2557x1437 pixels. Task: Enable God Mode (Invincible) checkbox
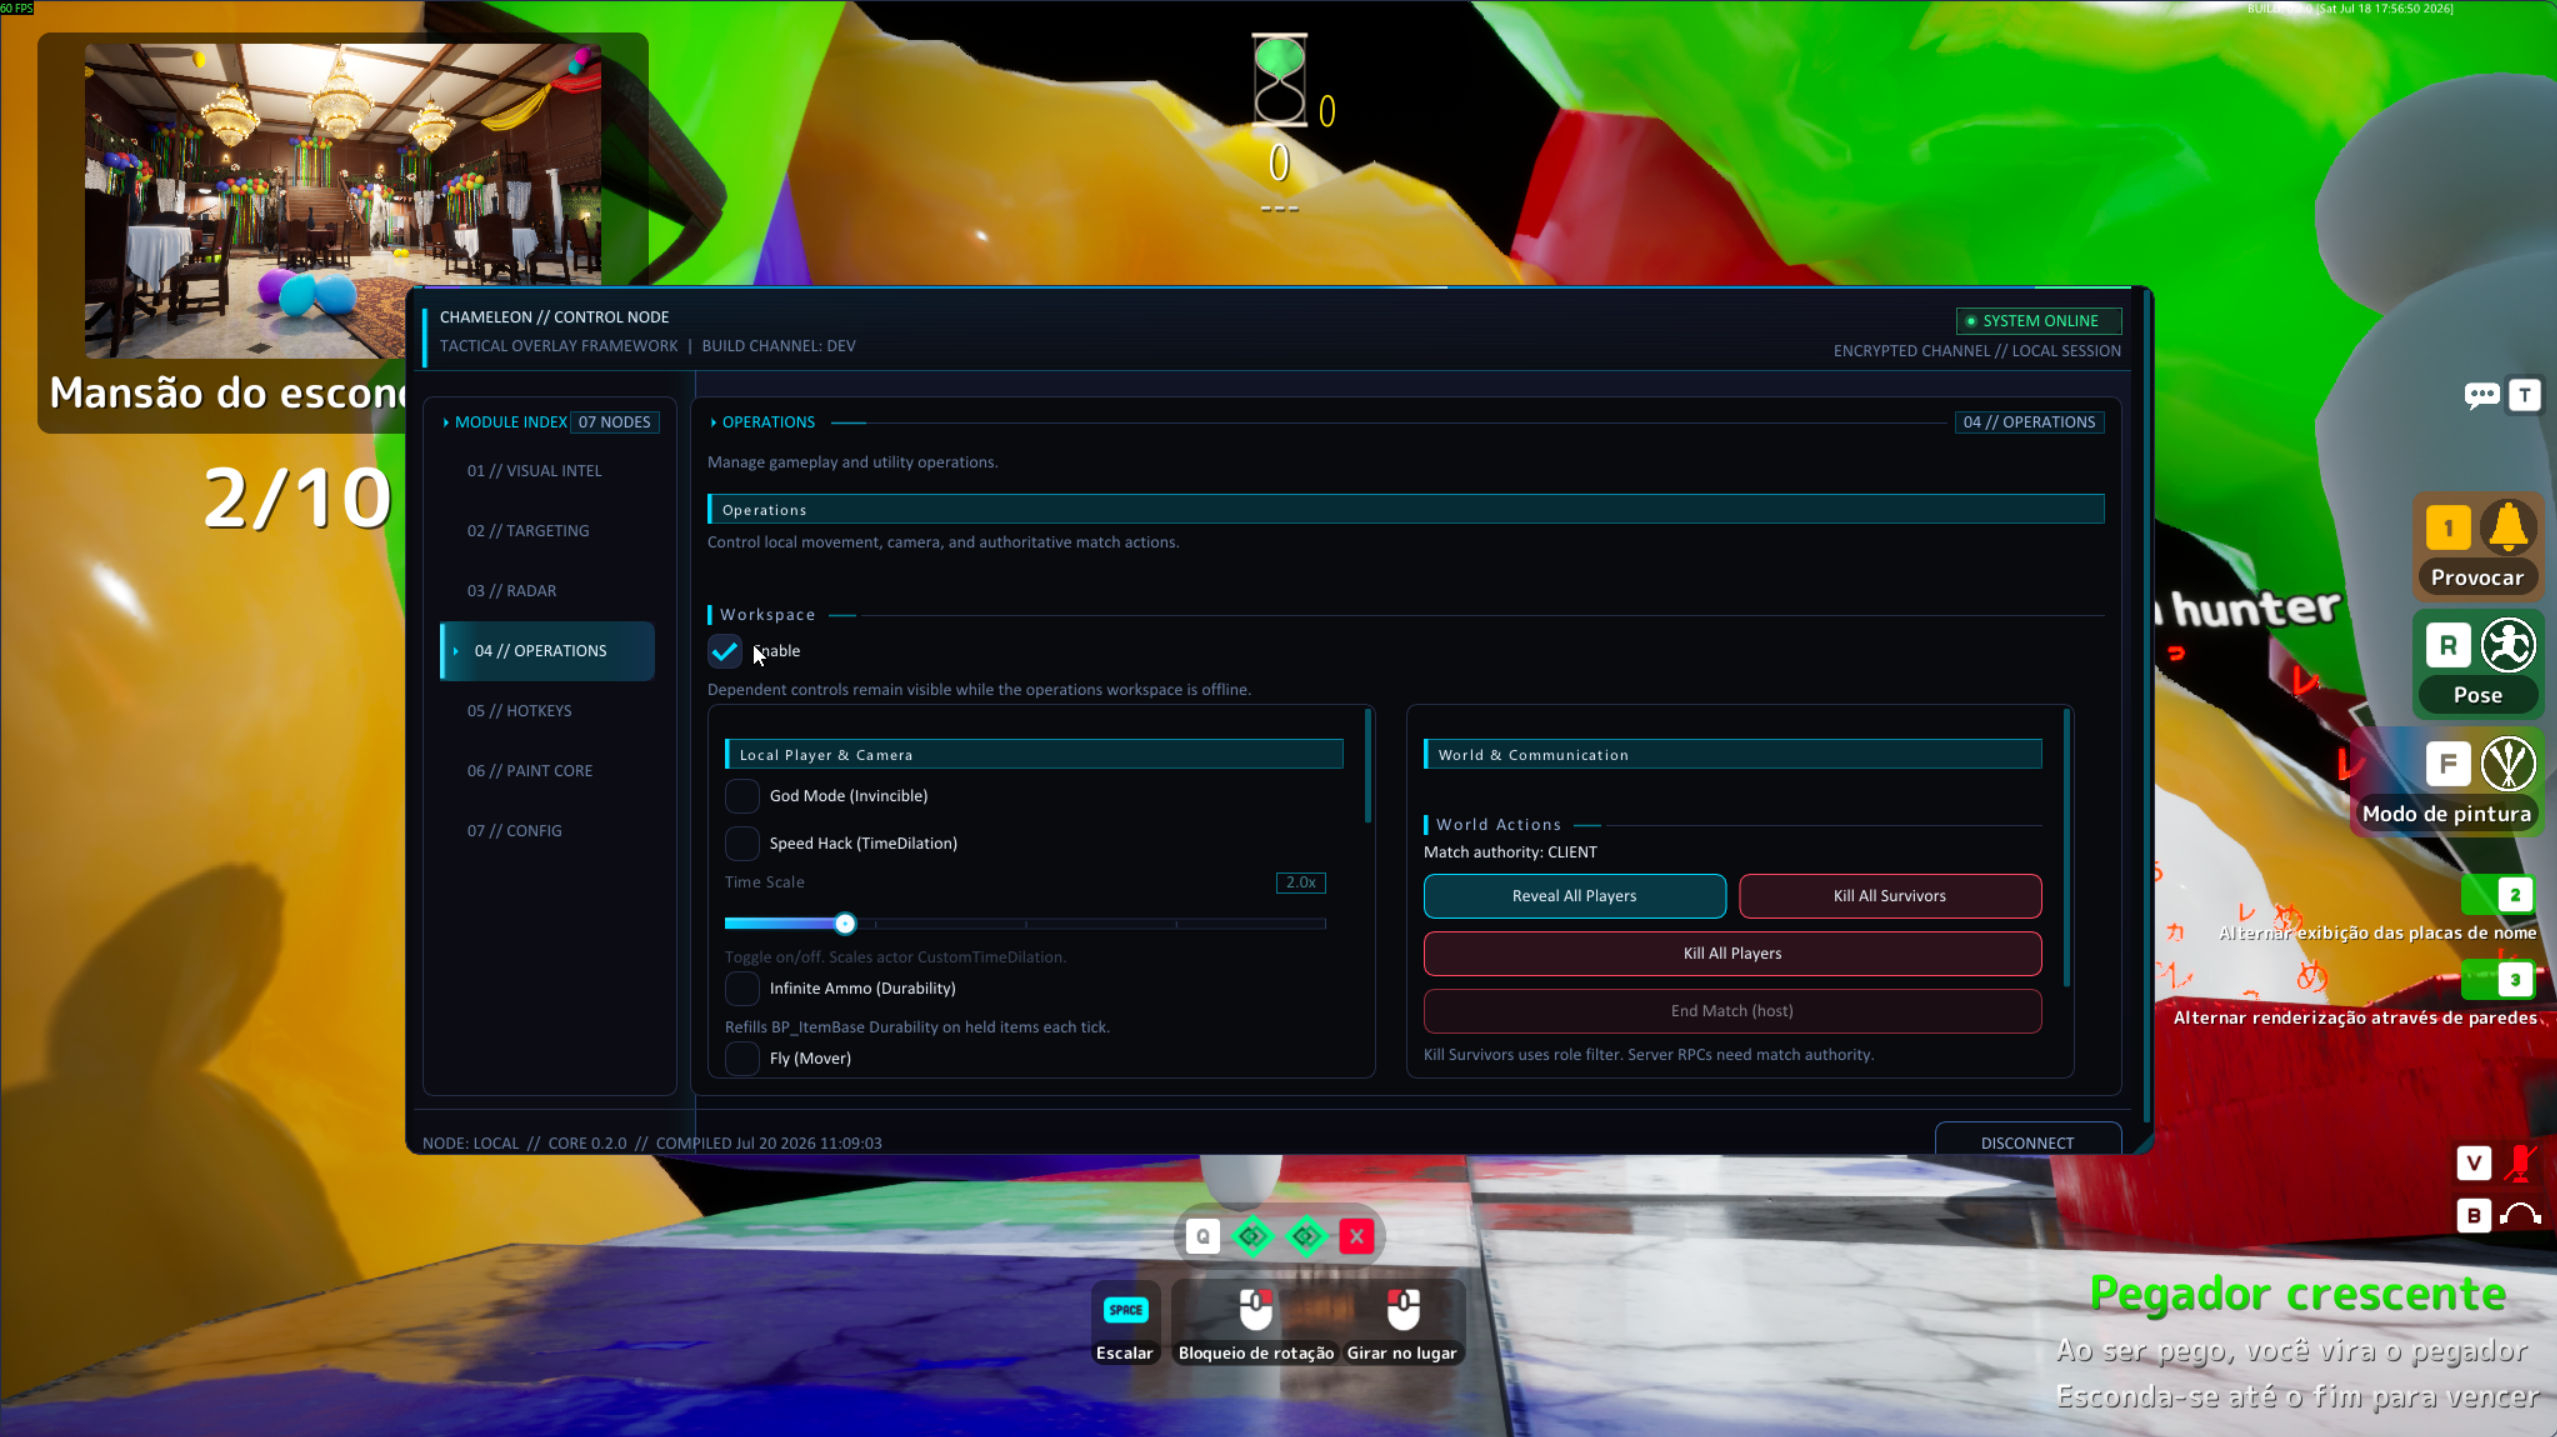tap(742, 796)
